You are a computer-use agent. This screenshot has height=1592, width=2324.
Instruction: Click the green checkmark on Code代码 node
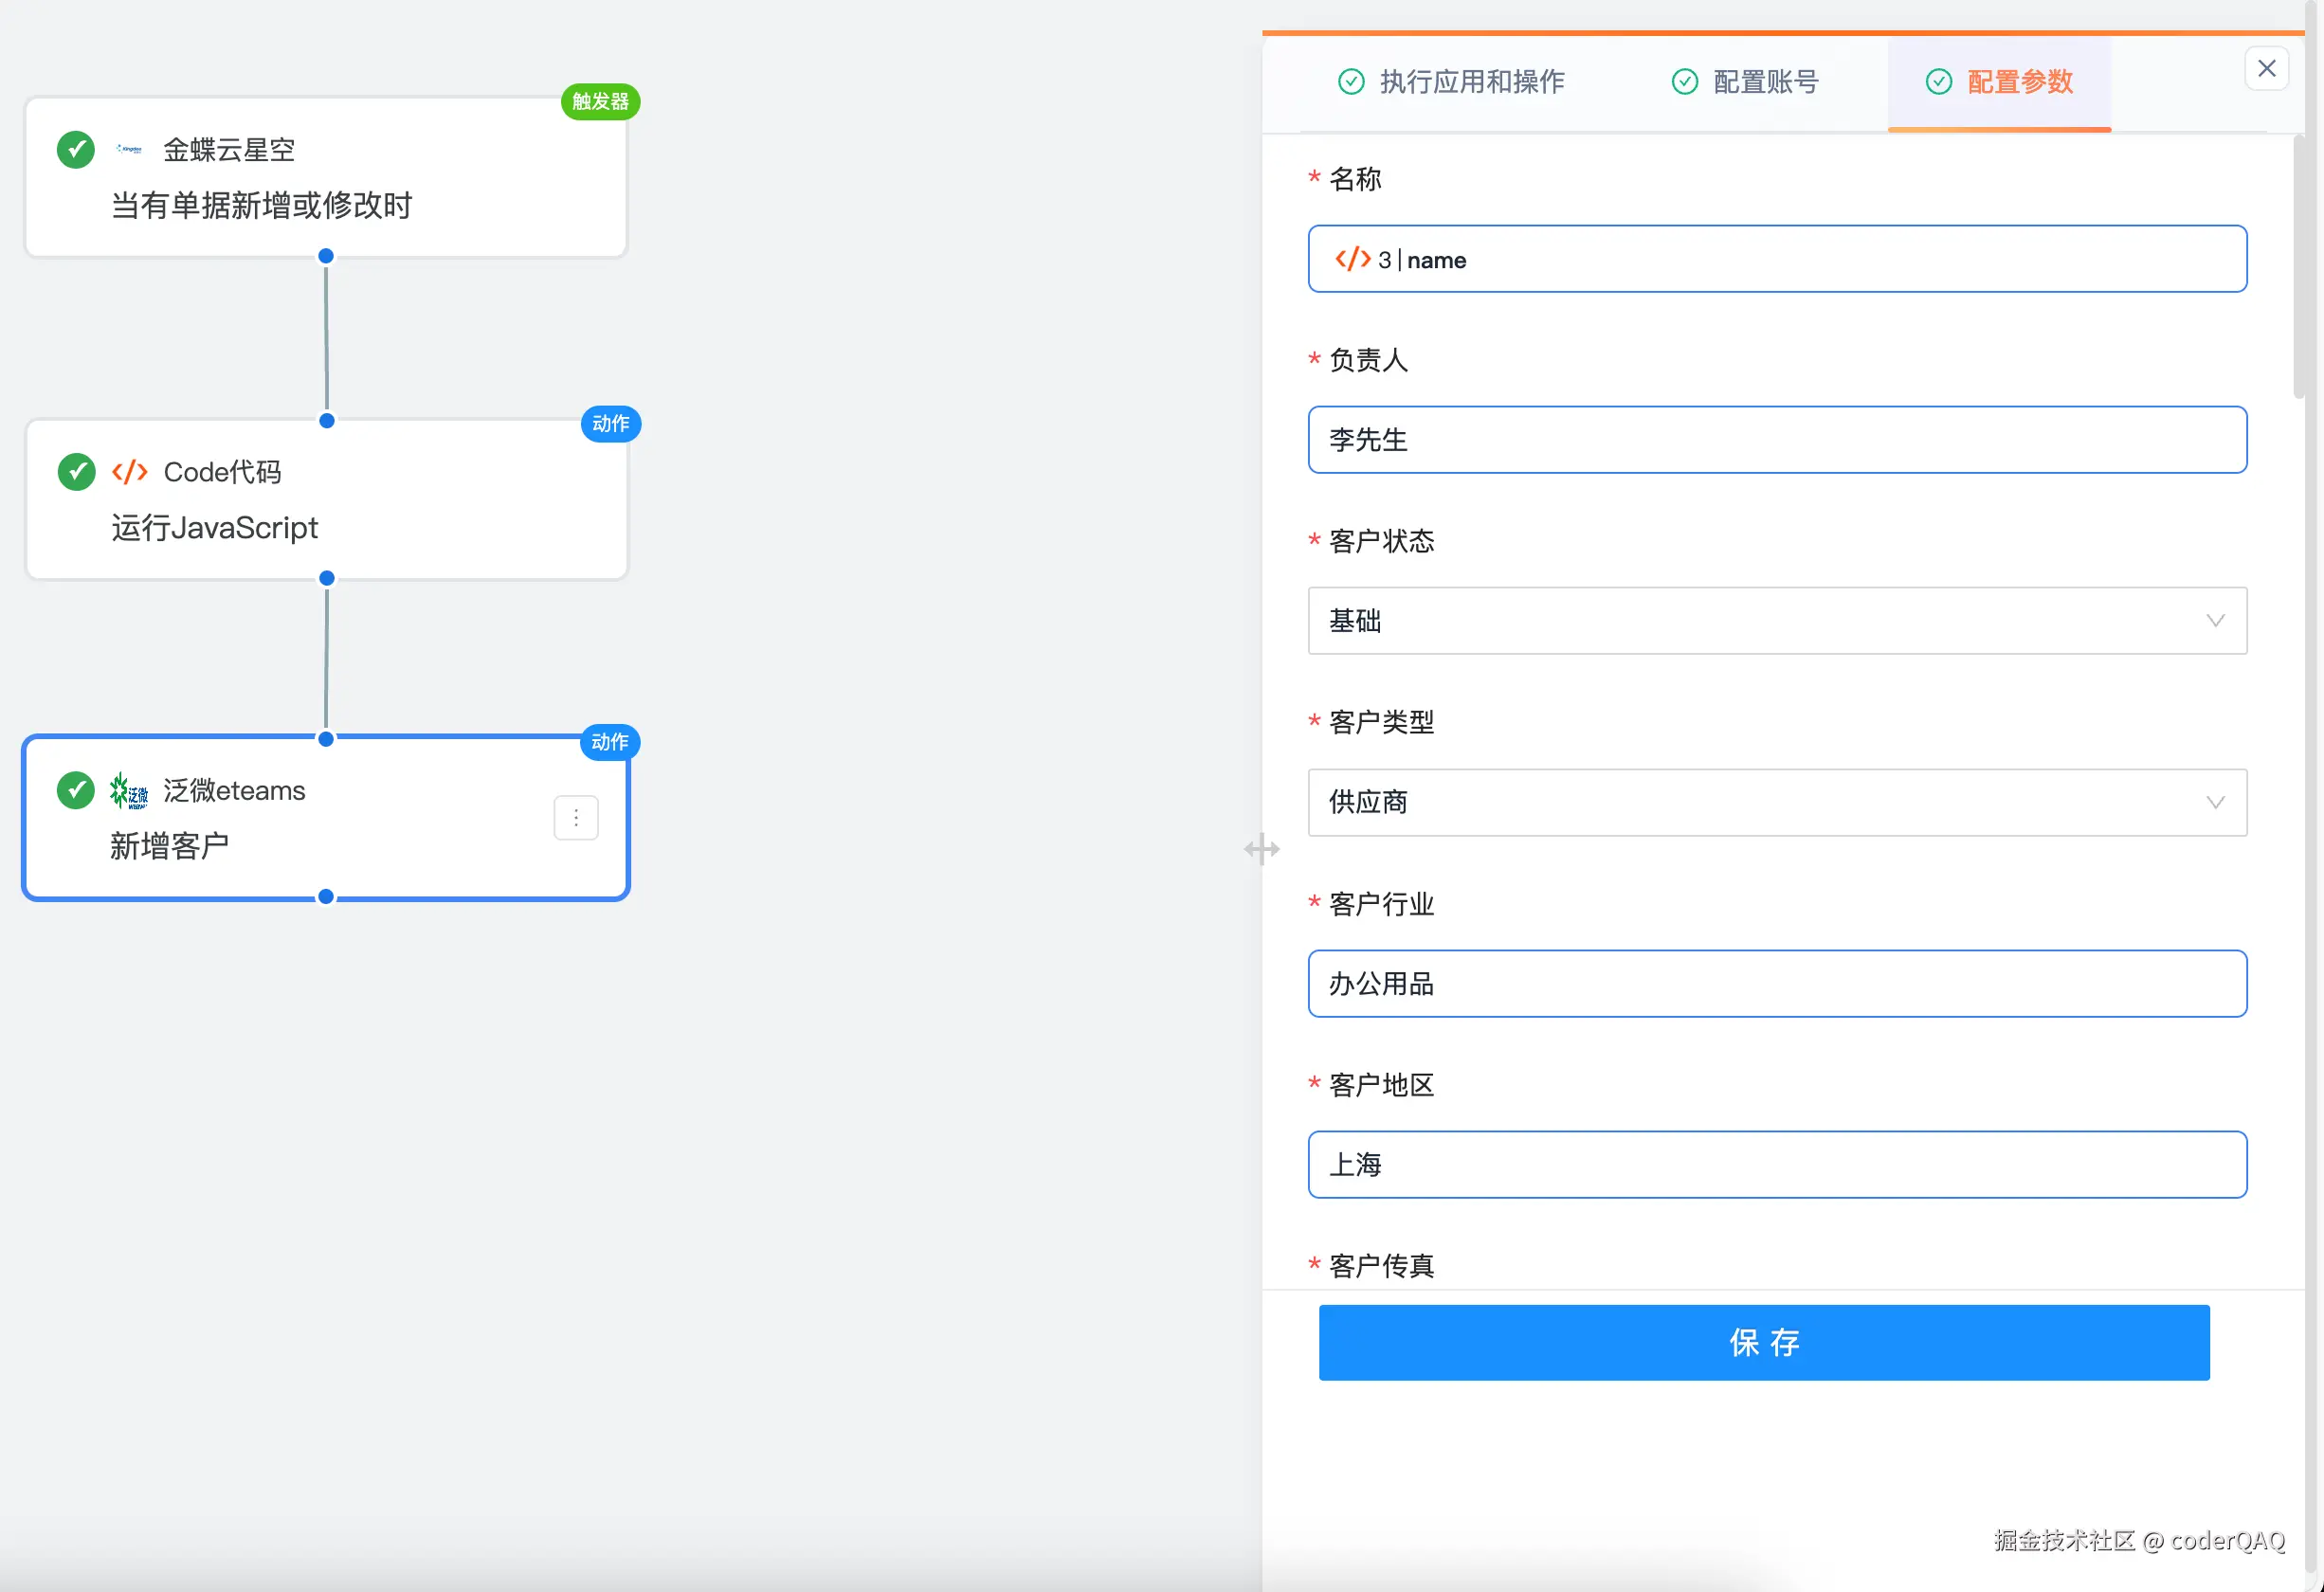pos(76,472)
